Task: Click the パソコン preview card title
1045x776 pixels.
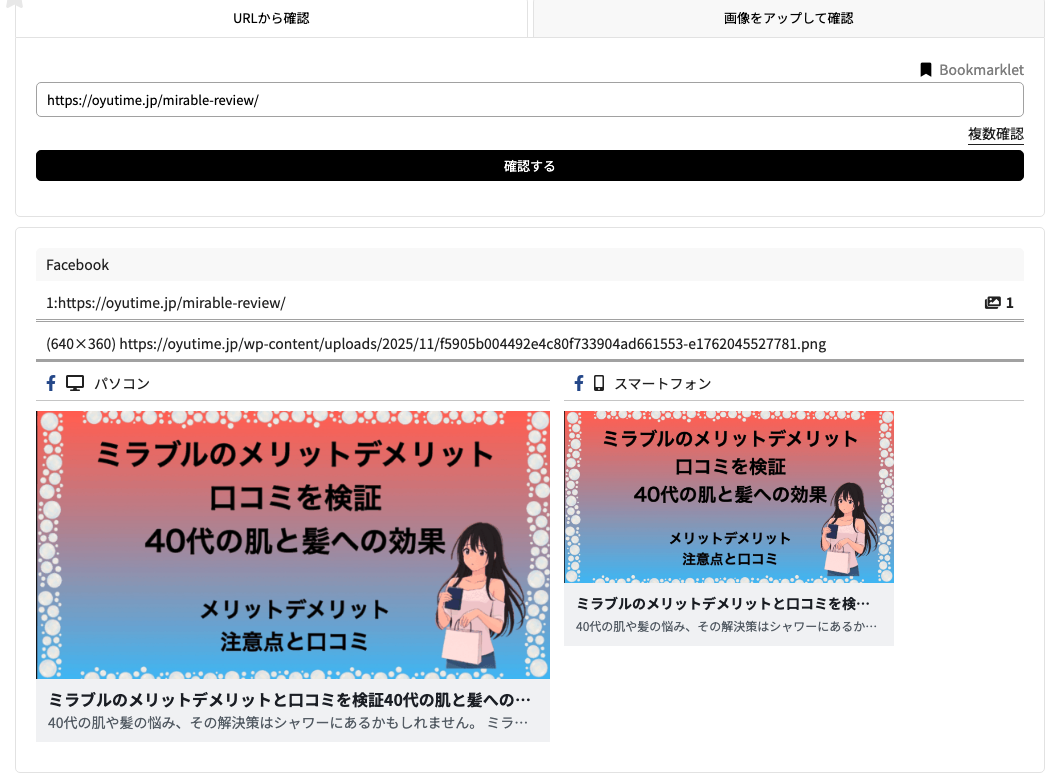Action: pos(290,699)
